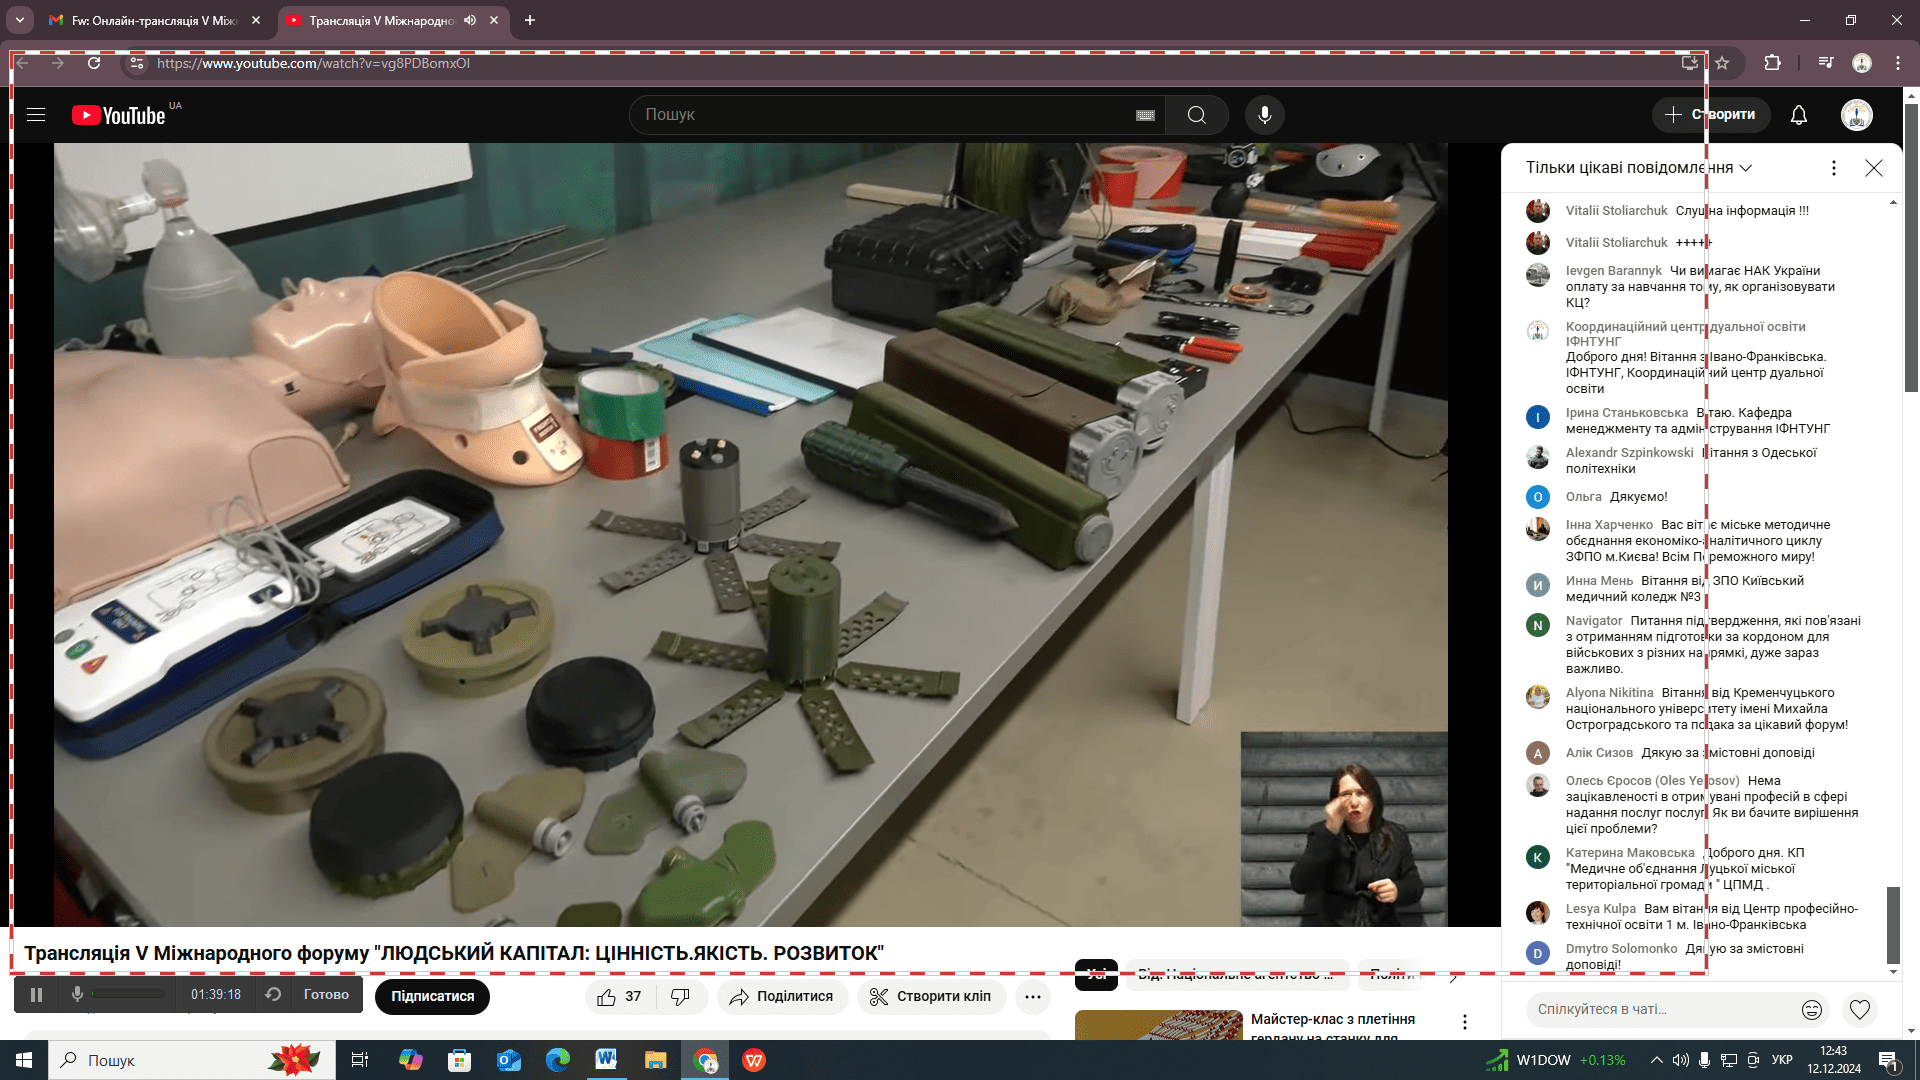
Task: Dislike the video with the thumbs-down
Action: tap(681, 997)
